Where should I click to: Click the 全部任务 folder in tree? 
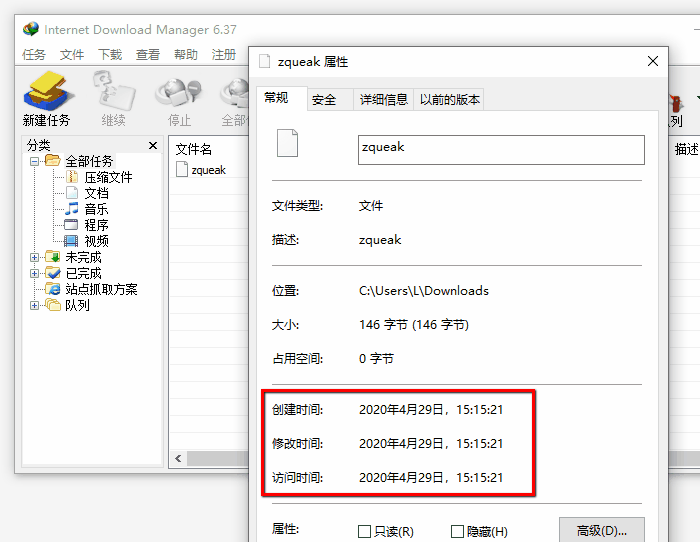click(53, 160)
